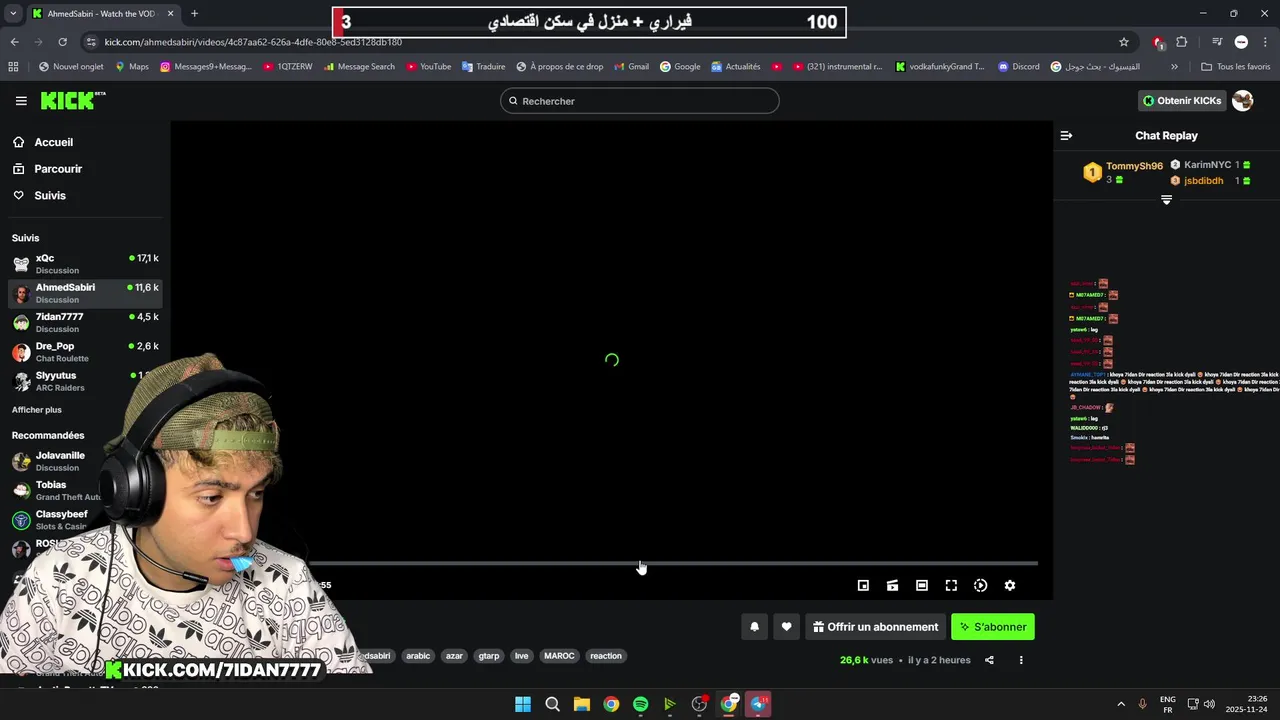Open 7idan7777 channel in followed list
This screenshot has width=1280, height=720.
point(85,322)
